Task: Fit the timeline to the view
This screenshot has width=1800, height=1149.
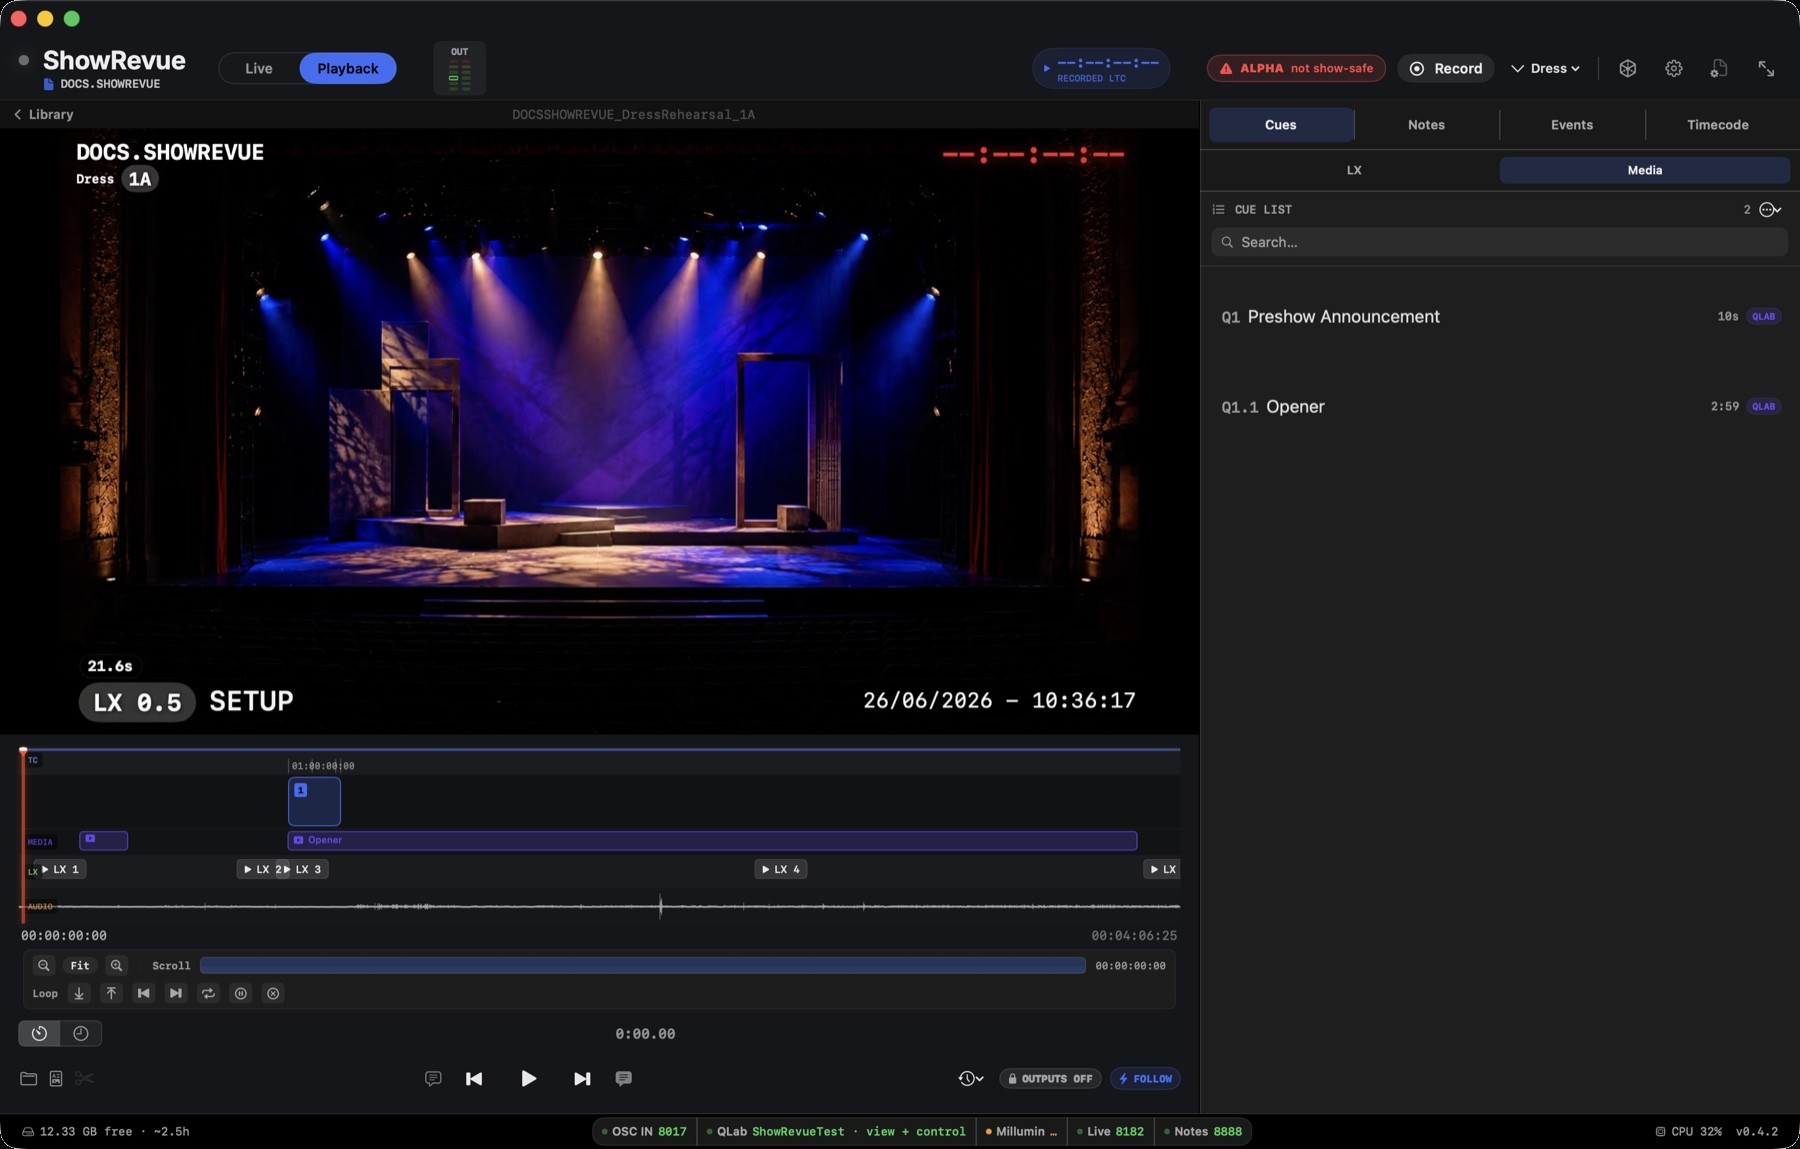Action: pos(80,965)
